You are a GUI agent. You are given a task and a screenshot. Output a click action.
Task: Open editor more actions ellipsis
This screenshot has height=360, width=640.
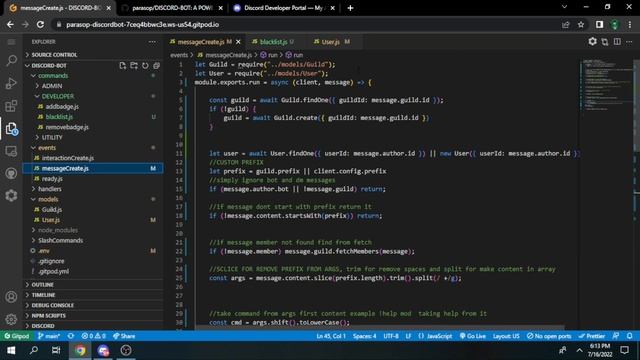(x=629, y=42)
